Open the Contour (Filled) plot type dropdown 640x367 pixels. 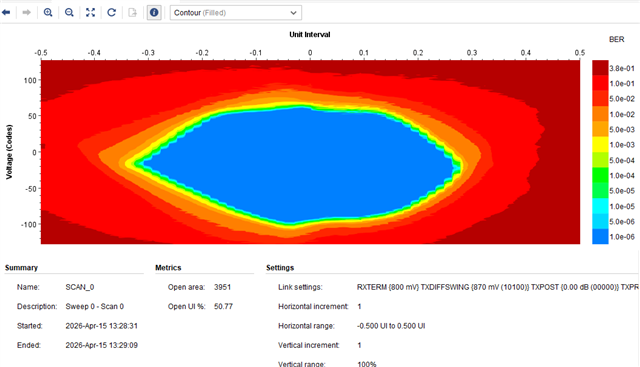pos(236,13)
